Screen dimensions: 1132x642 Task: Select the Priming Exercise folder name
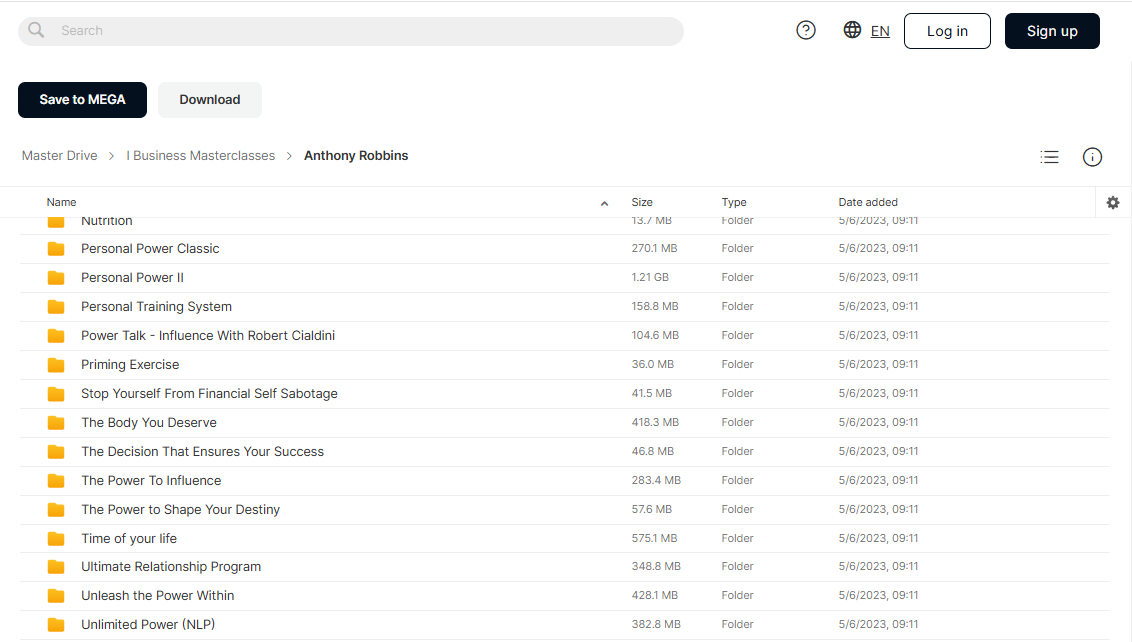(130, 365)
